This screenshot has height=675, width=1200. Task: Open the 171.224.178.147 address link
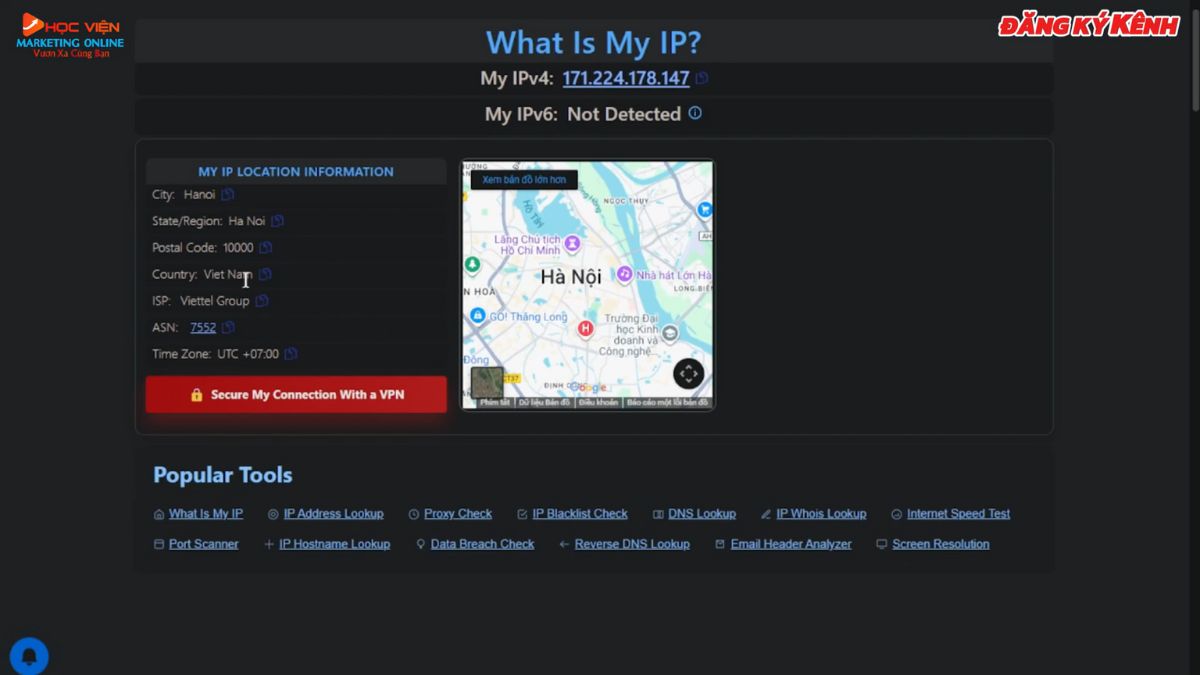pyautogui.click(x=626, y=77)
